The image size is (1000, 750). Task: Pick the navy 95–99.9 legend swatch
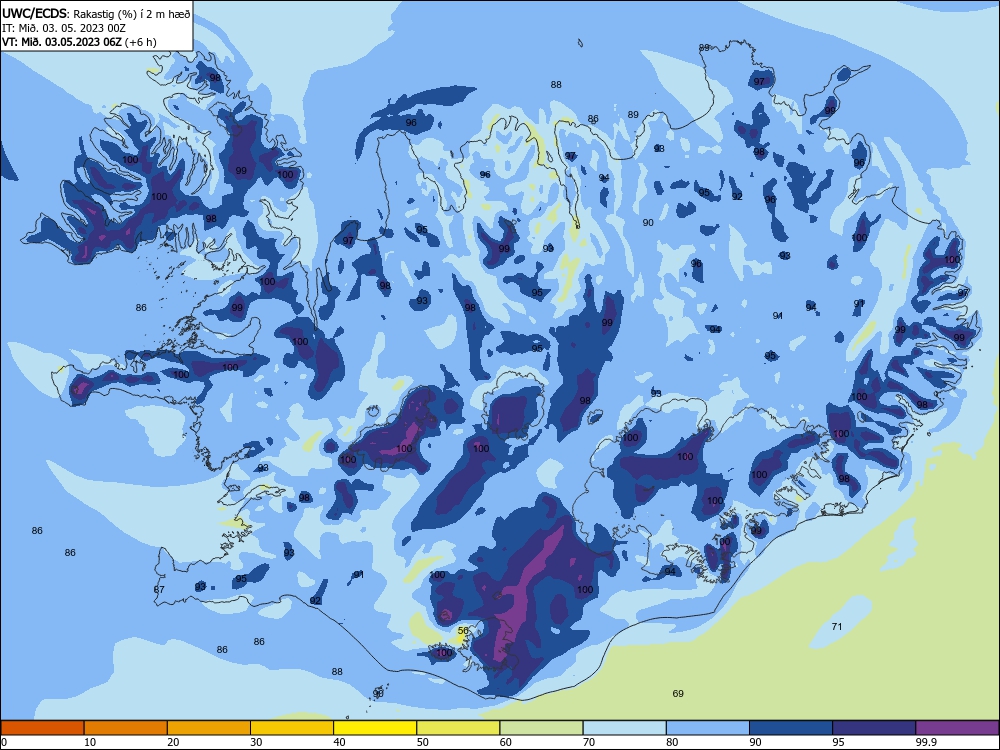click(x=874, y=728)
